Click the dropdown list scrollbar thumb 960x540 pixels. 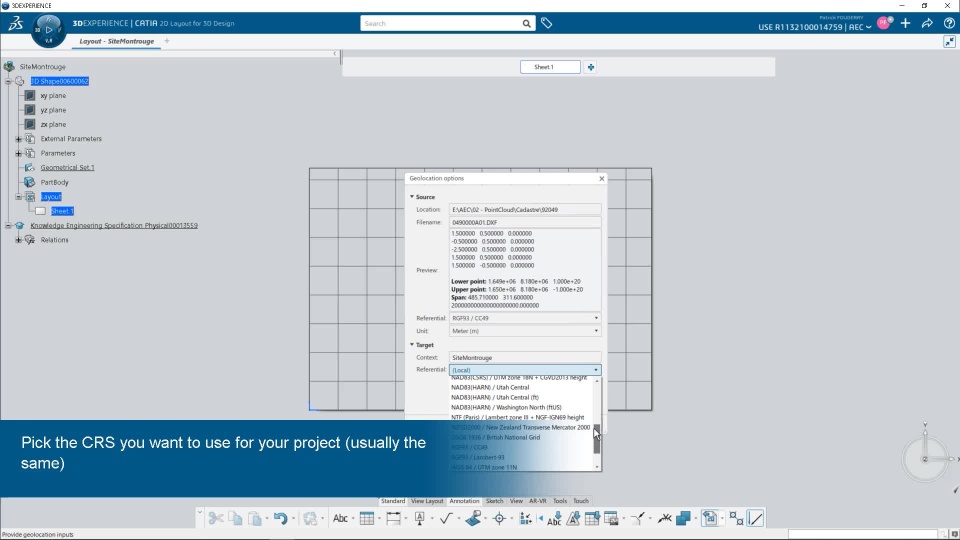(597, 438)
